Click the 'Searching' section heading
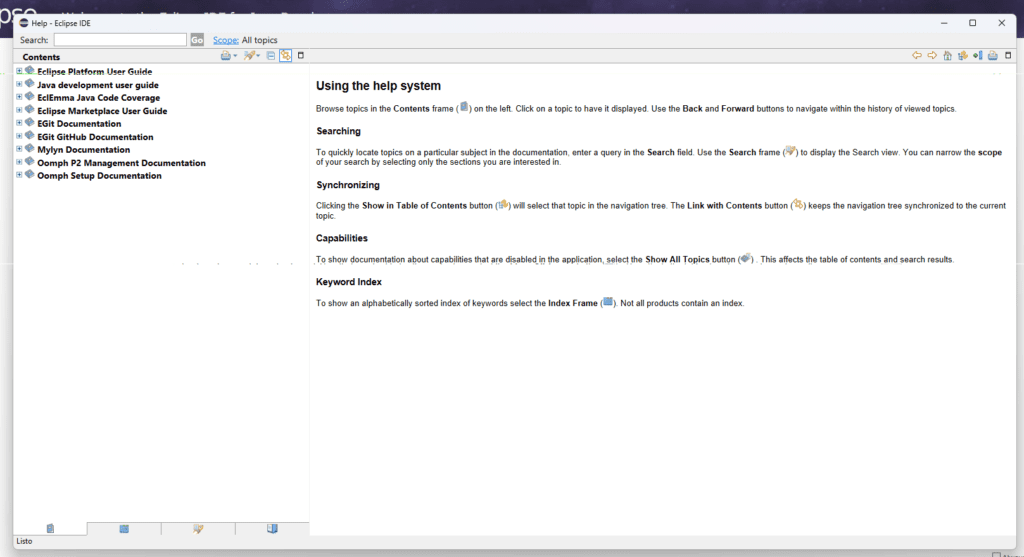This screenshot has width=1024, height=557. [x=338, y=131]
